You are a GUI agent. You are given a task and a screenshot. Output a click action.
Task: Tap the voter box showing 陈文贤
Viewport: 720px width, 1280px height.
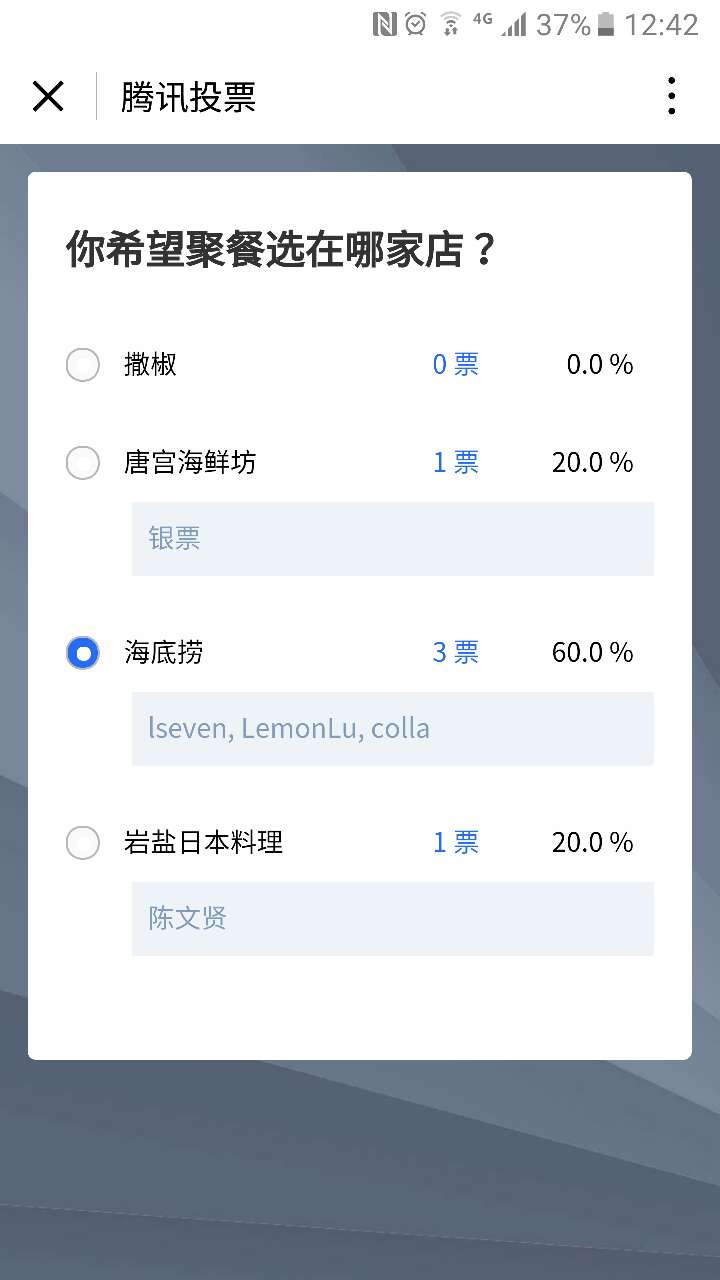[393, 919]
